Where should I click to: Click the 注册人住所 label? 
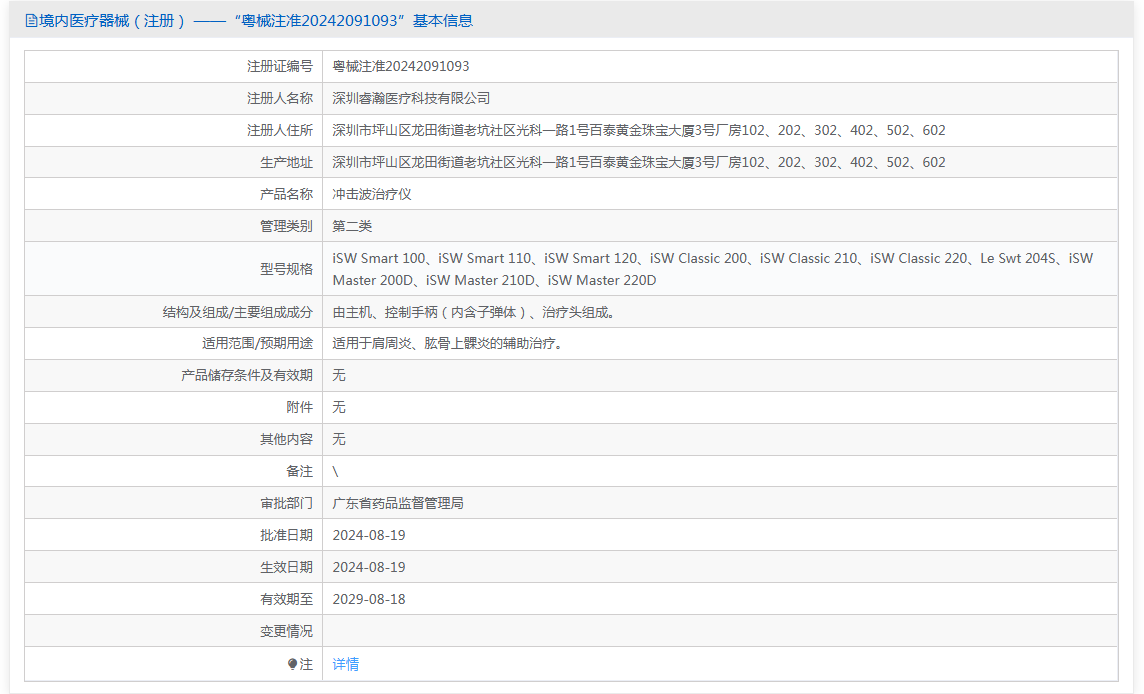tap(280, 131)
